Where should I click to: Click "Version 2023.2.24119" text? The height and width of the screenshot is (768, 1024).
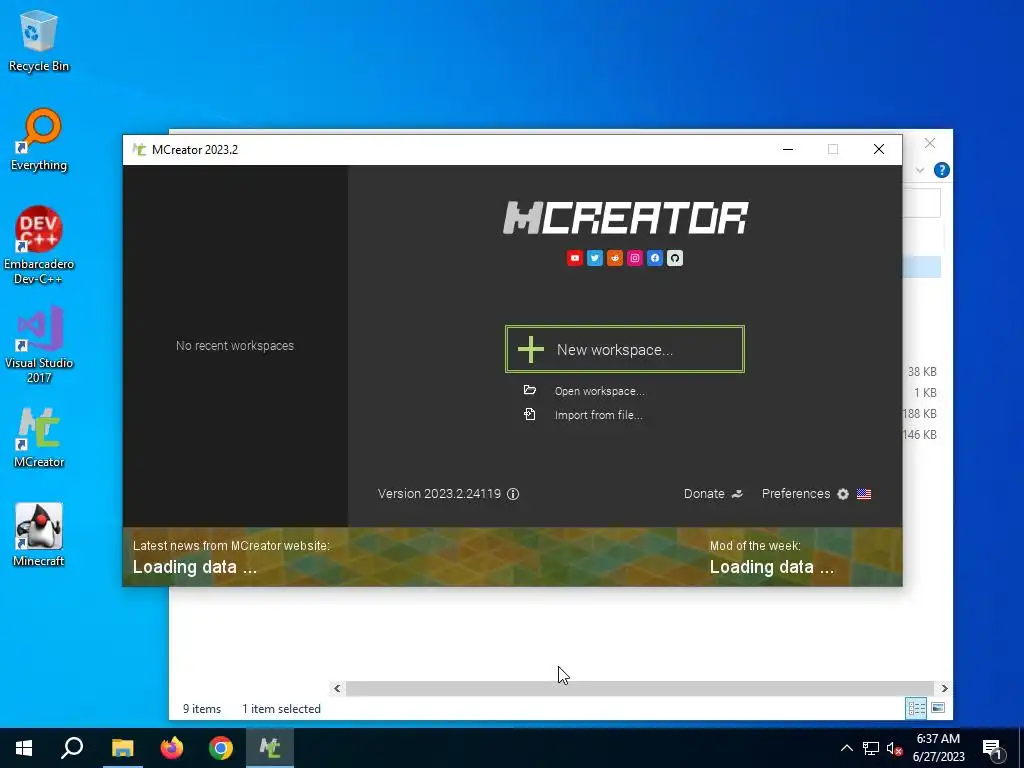point(440,494)
